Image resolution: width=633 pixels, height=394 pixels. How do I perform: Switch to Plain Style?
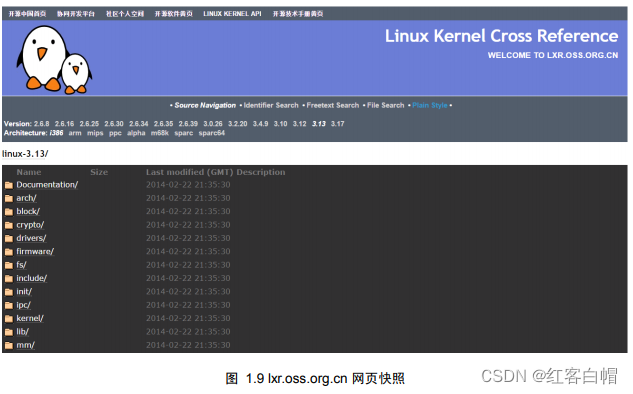[430, 105]
